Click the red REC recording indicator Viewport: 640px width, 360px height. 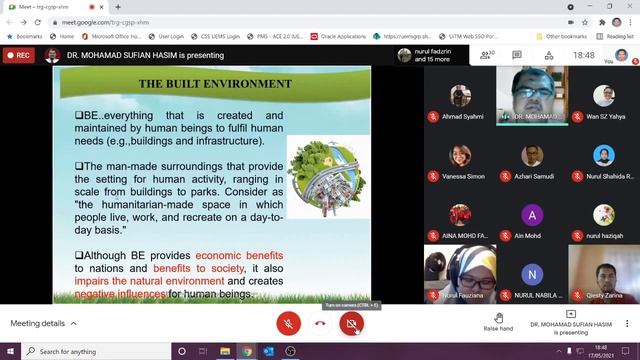point(19,55)
